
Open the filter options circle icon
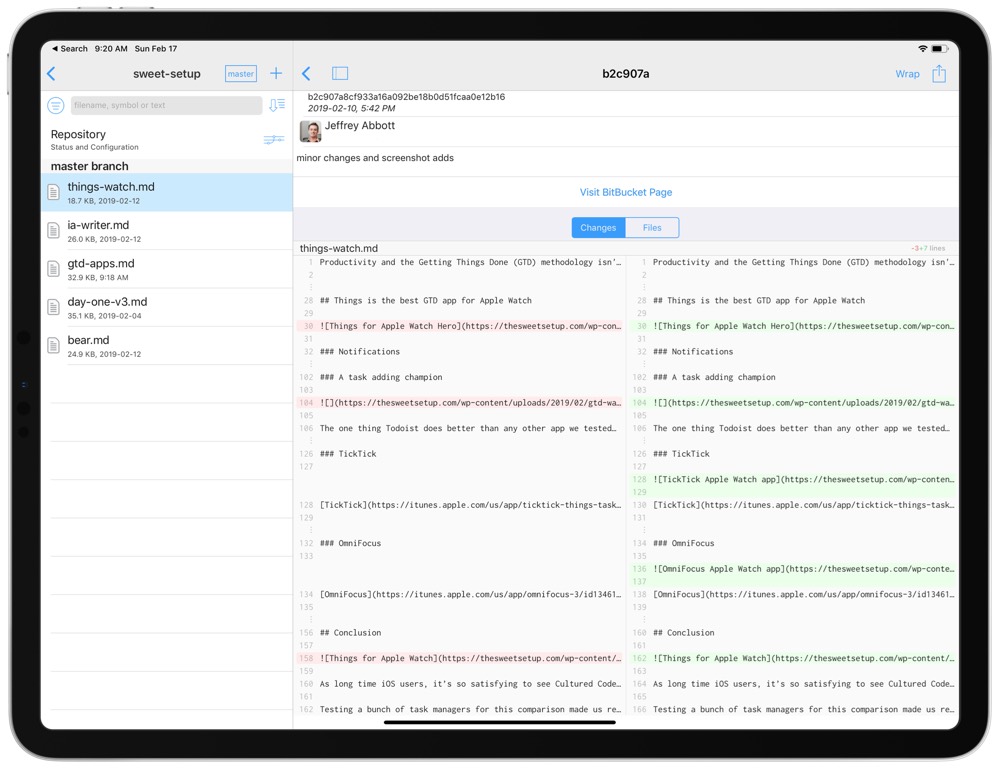click(x=55, y=105)
